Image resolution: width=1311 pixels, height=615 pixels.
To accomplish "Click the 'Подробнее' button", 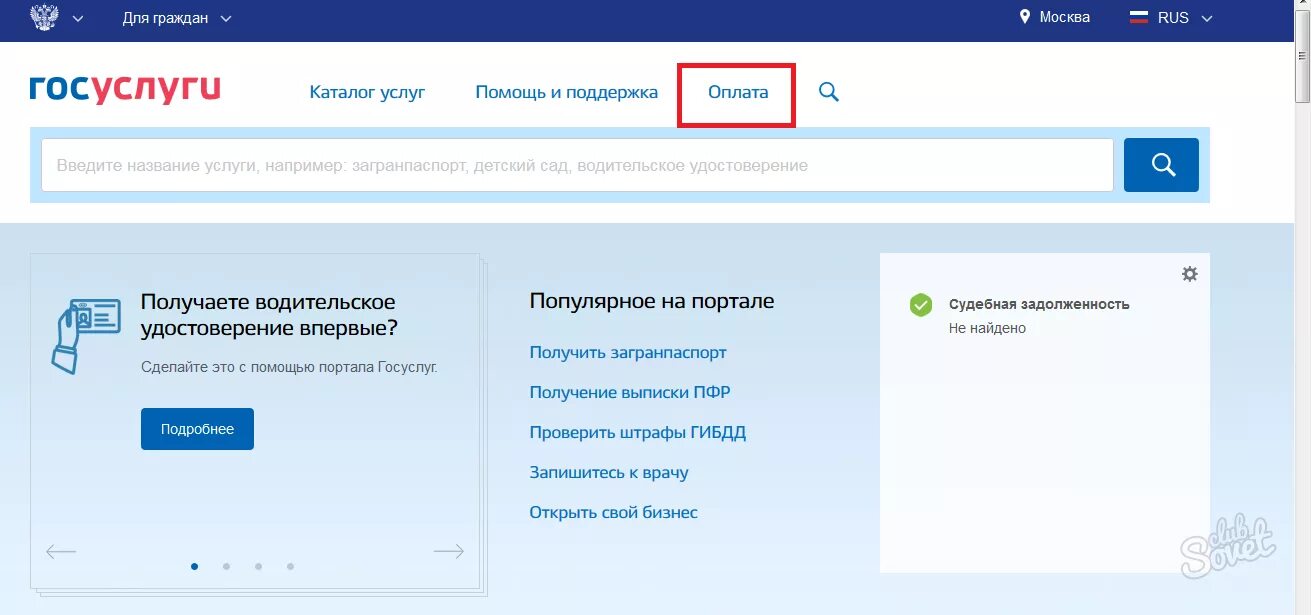I will pos(197,429).
